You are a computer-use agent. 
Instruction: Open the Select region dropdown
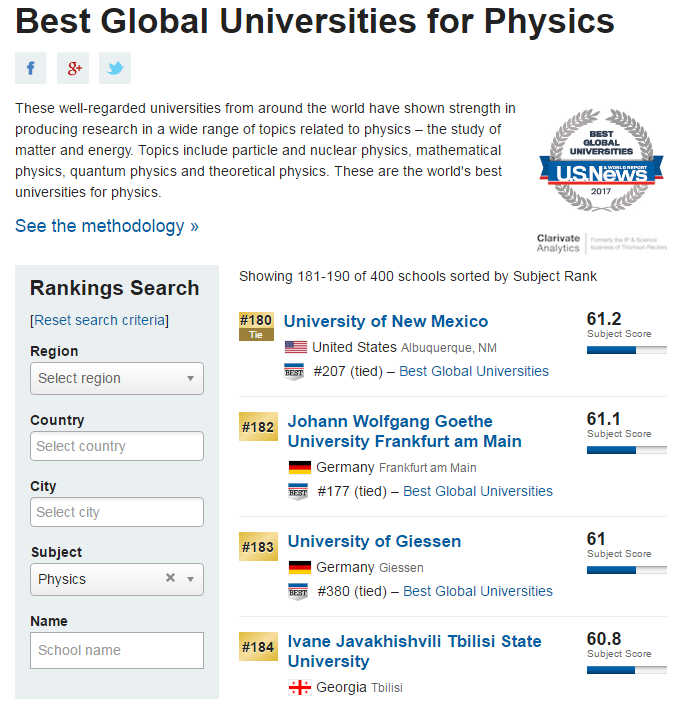point(117,378)
